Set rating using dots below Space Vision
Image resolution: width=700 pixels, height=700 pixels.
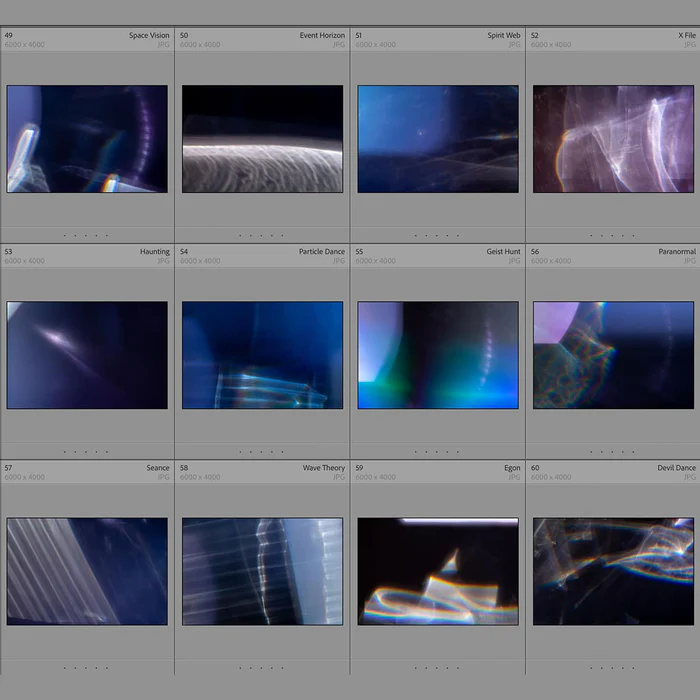pos(87,236)
